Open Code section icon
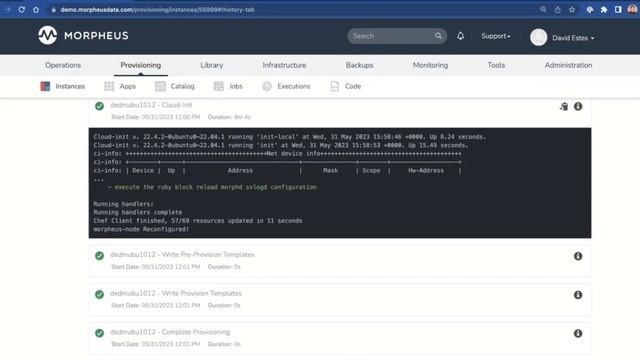Screen dimensions: 640x360 pos(335,86)
